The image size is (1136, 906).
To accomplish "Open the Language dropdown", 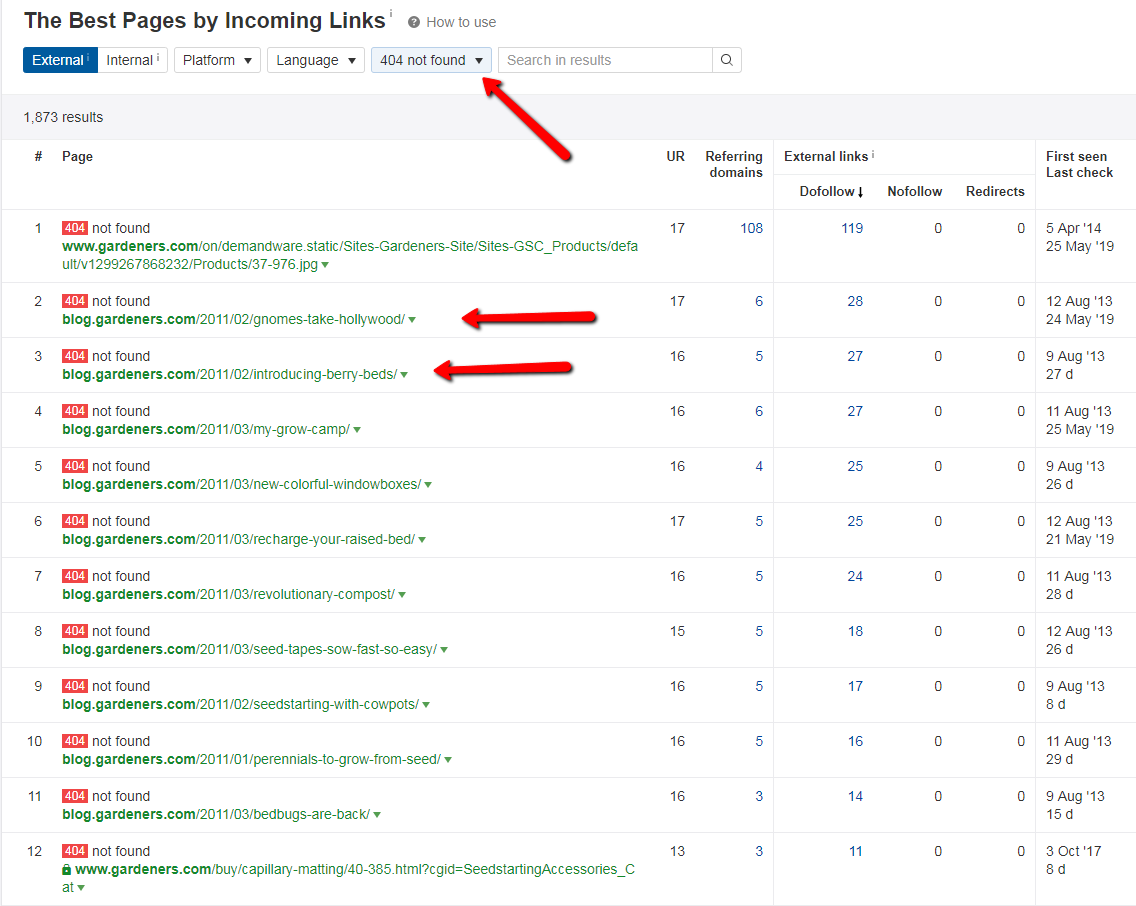I will pos(315,60).
